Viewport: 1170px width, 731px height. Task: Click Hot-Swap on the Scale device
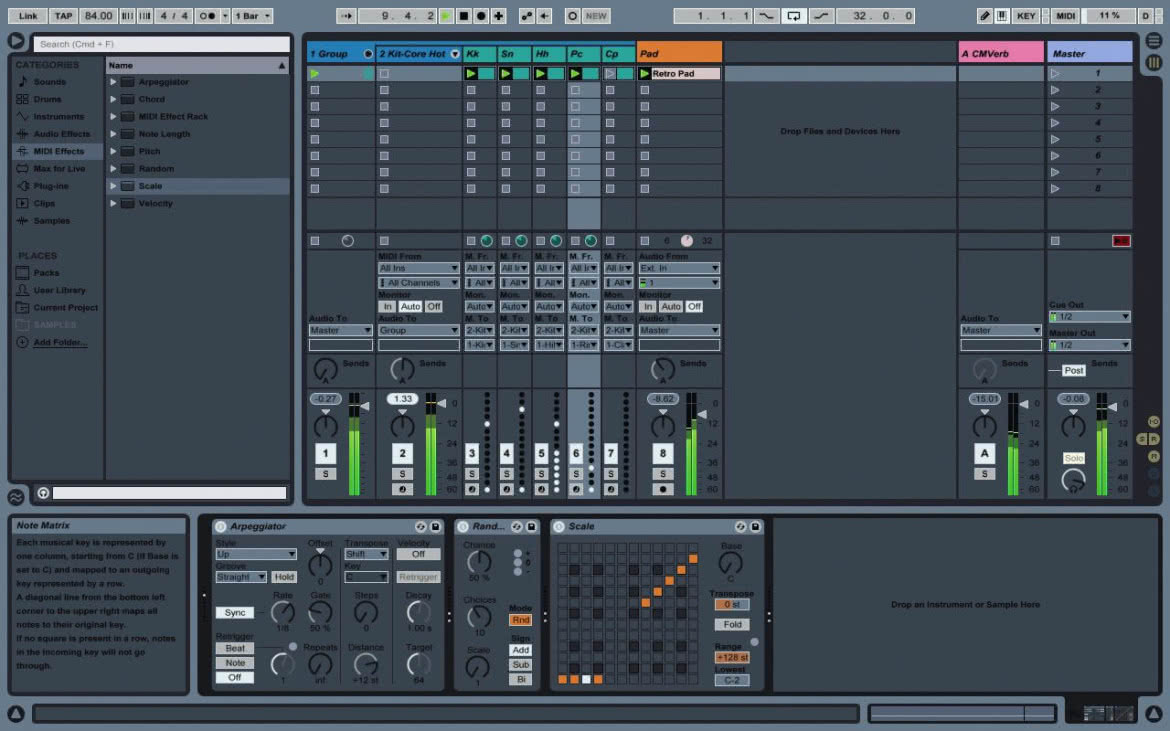[x=740, y=527]
